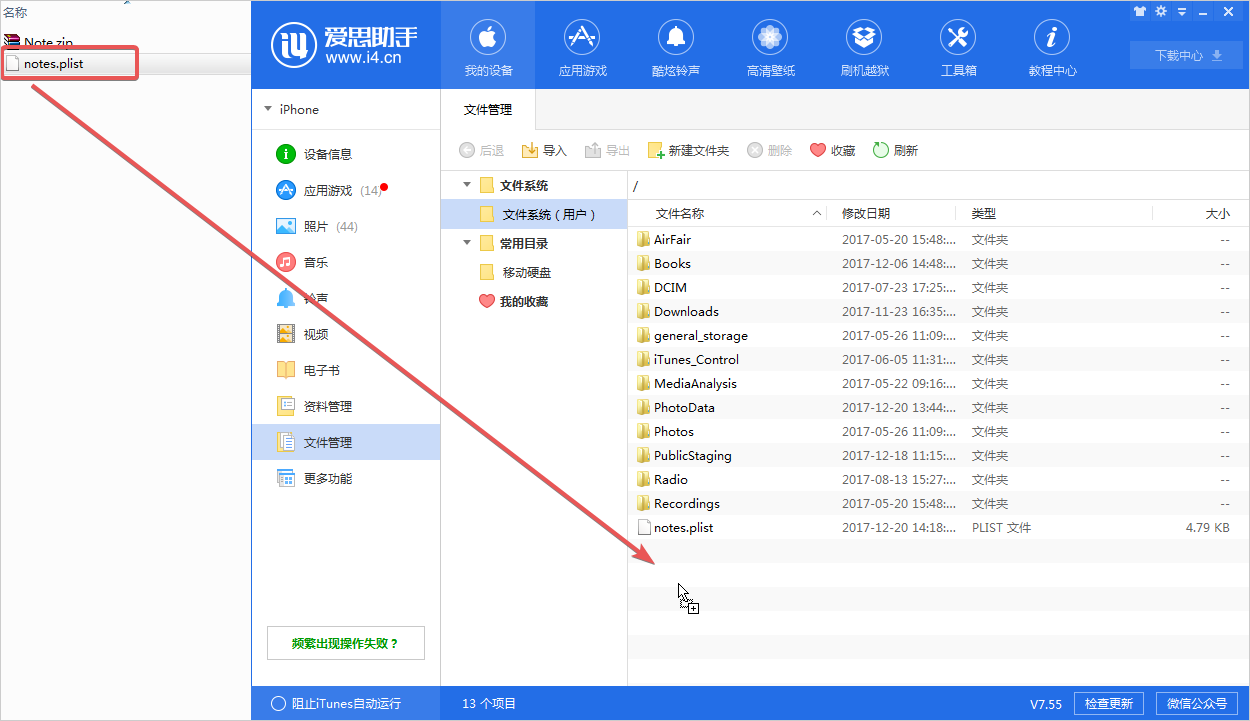This screenshot has height=721, width=1250.
Task: Click the 检查更新 update button
Action: [x=1109, y=703]
